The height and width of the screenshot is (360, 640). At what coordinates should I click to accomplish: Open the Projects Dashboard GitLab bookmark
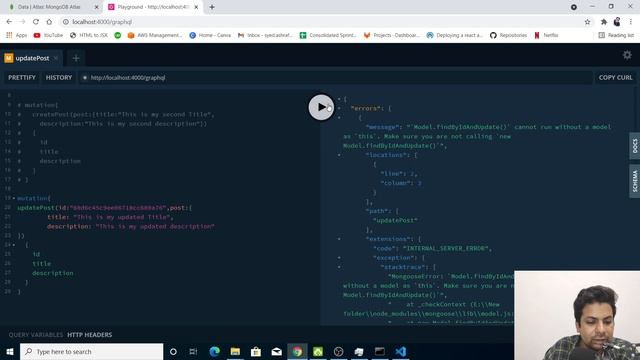tap(391, 35)
